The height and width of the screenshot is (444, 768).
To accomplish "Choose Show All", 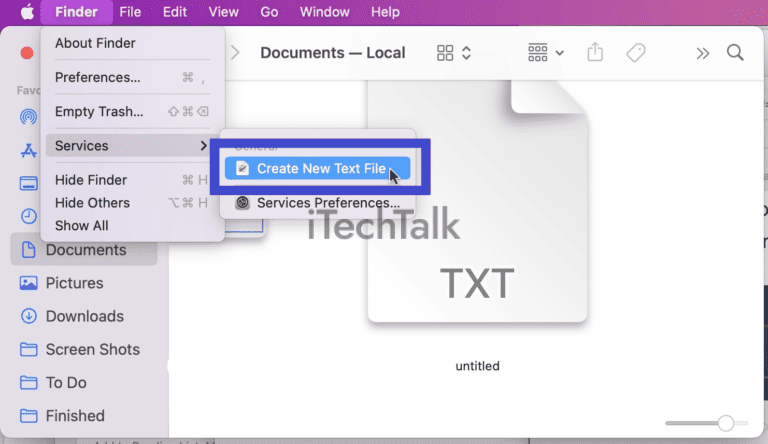I will pos(132,225).
